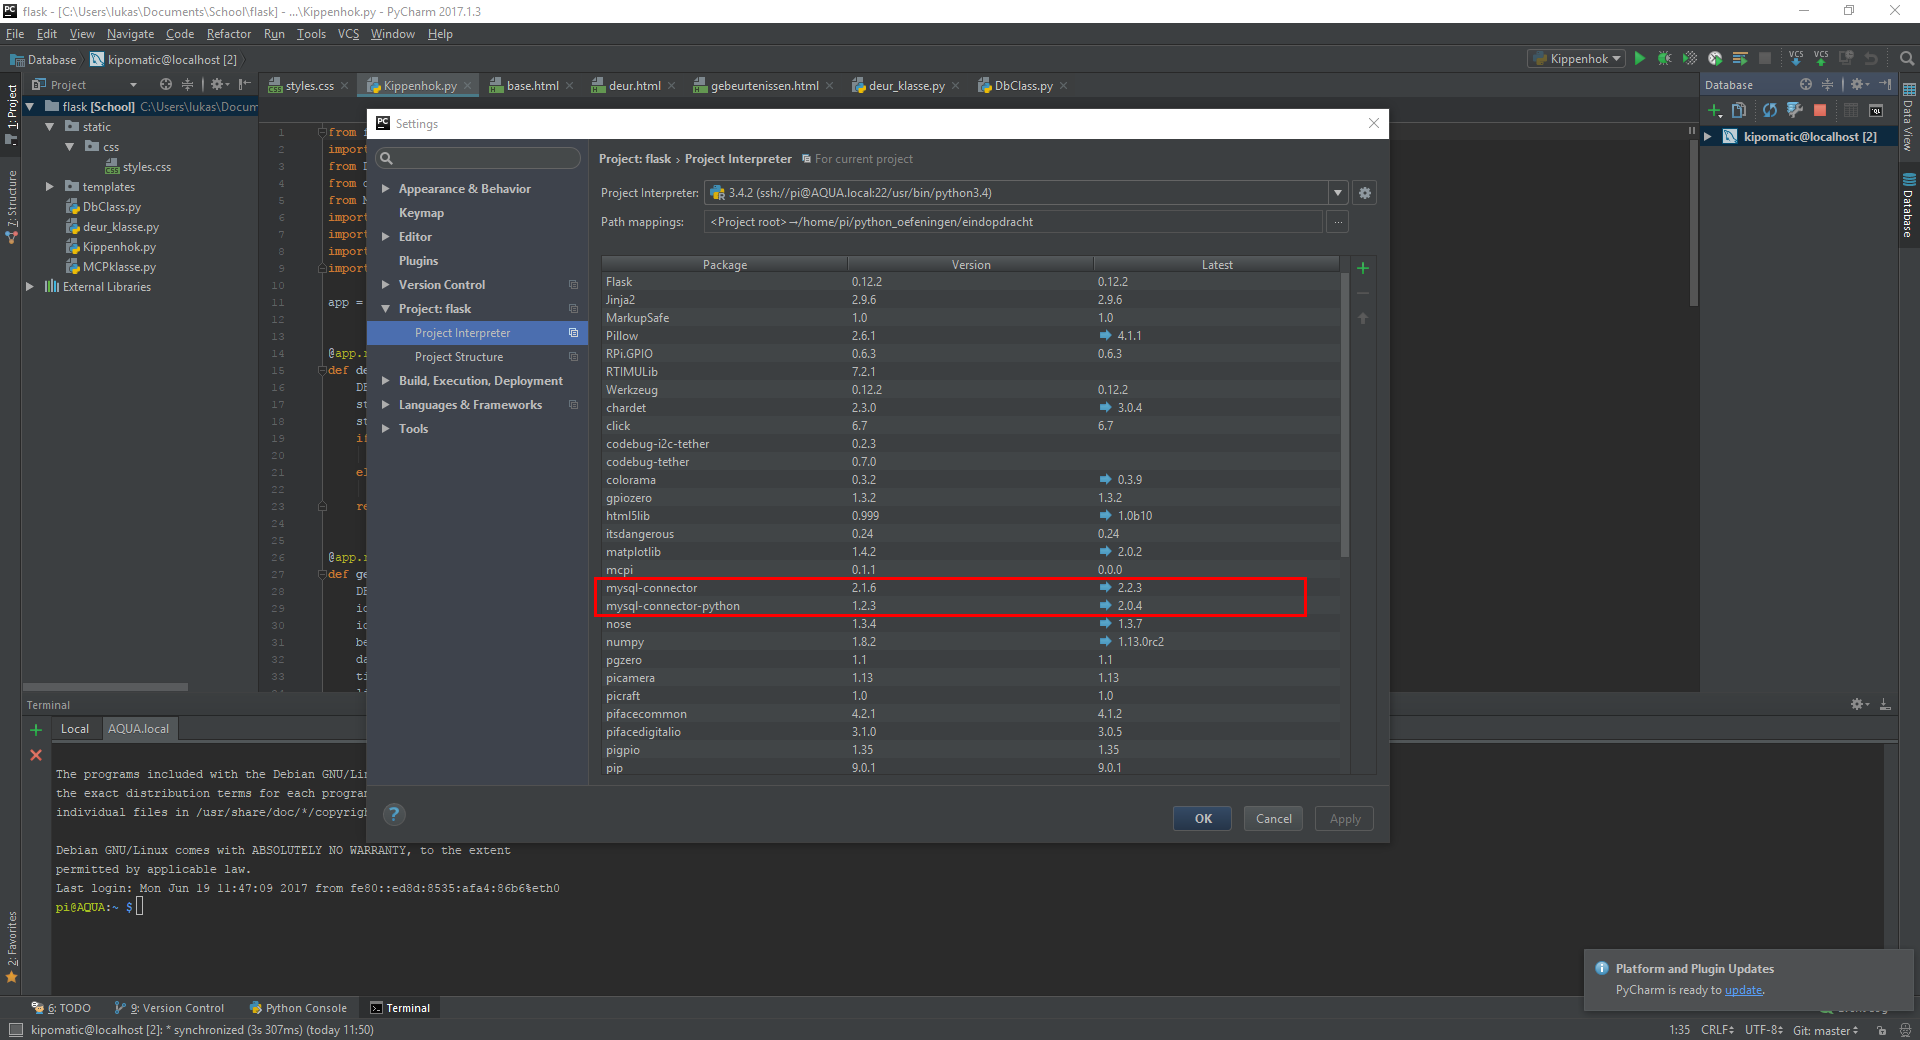This screenshot has height=1040, width=1920.
Task: Add a new terminal session with plus
Action: pyautogui.click(x=36, y=730)
